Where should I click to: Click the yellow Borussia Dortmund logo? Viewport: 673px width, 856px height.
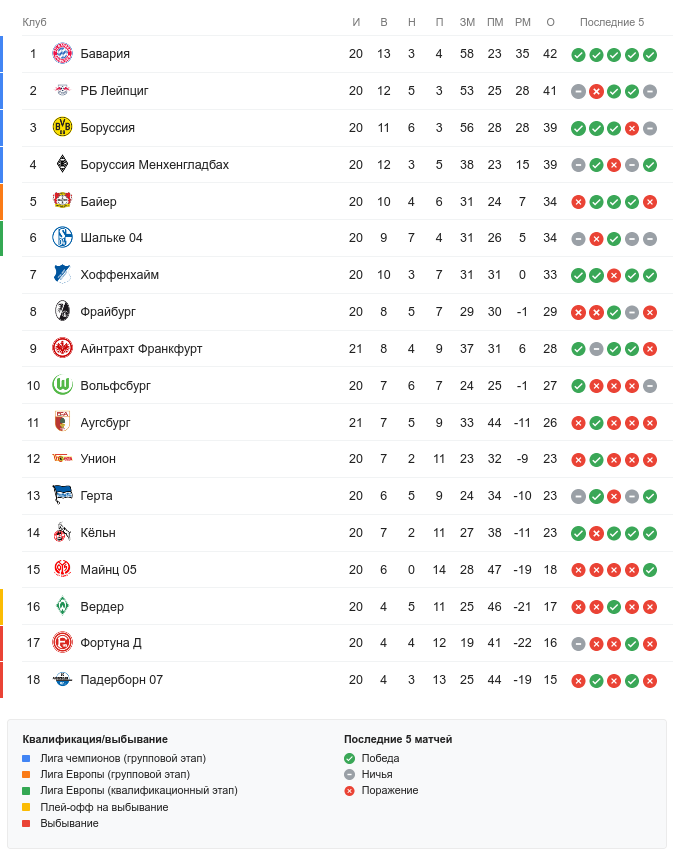pyautogui.click(x=63, y=128)
